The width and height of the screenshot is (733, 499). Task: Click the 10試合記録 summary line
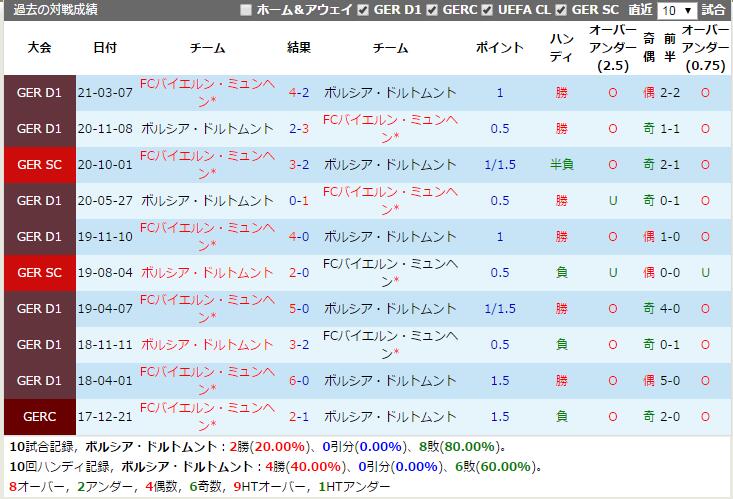point(258,447)
